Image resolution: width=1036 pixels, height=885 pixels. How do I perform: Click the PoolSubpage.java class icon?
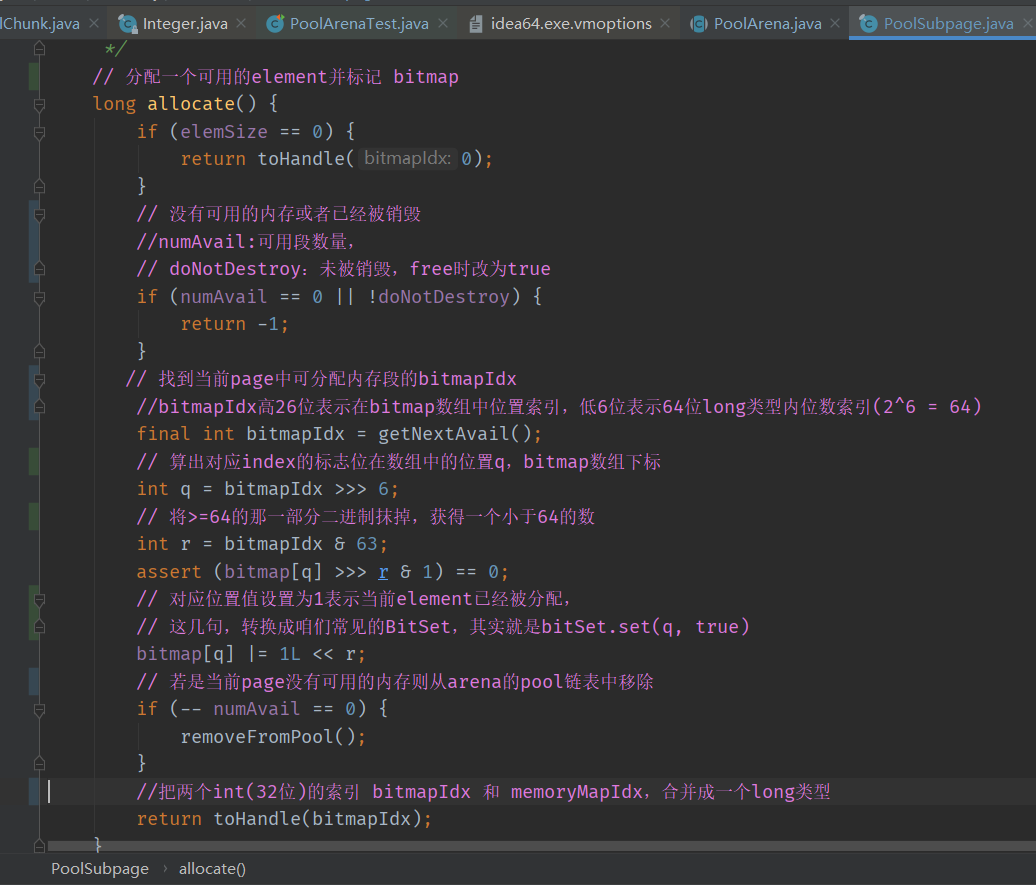pyautogui.click(x=868, y=24)
